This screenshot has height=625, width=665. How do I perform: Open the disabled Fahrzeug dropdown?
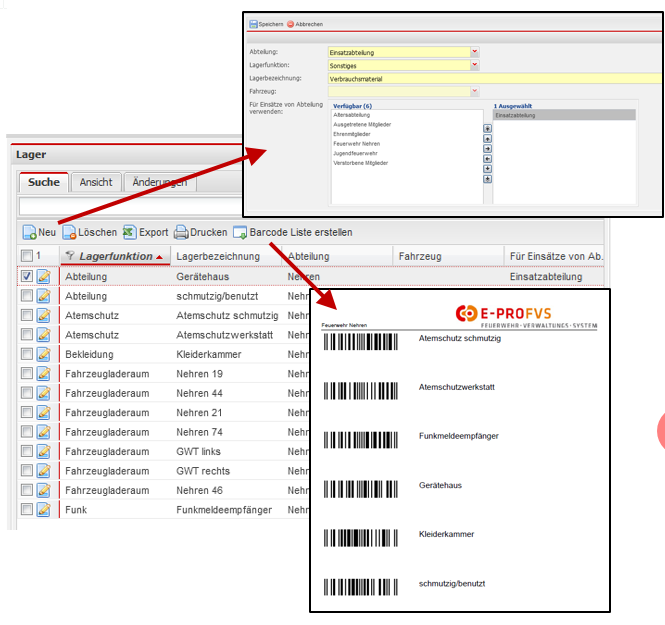click(474, 91)
